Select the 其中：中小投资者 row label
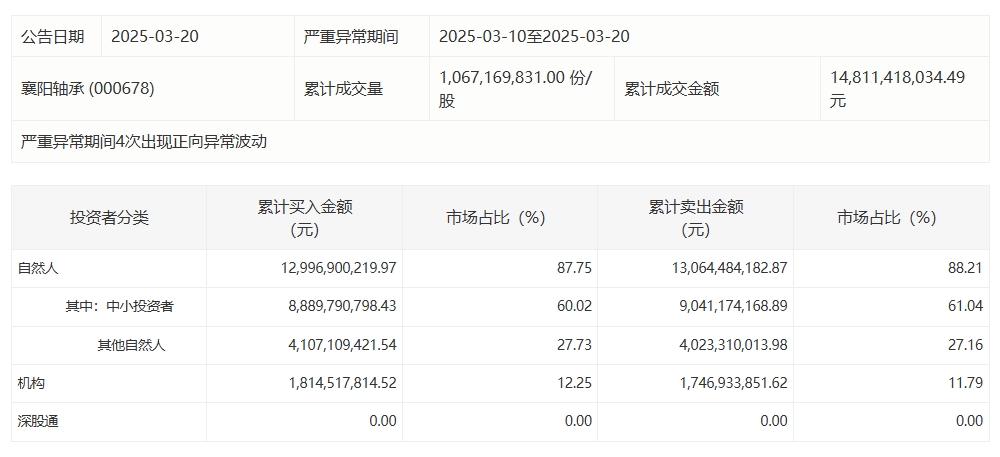This screenshot has height=457, width=1000. point(119,306)
